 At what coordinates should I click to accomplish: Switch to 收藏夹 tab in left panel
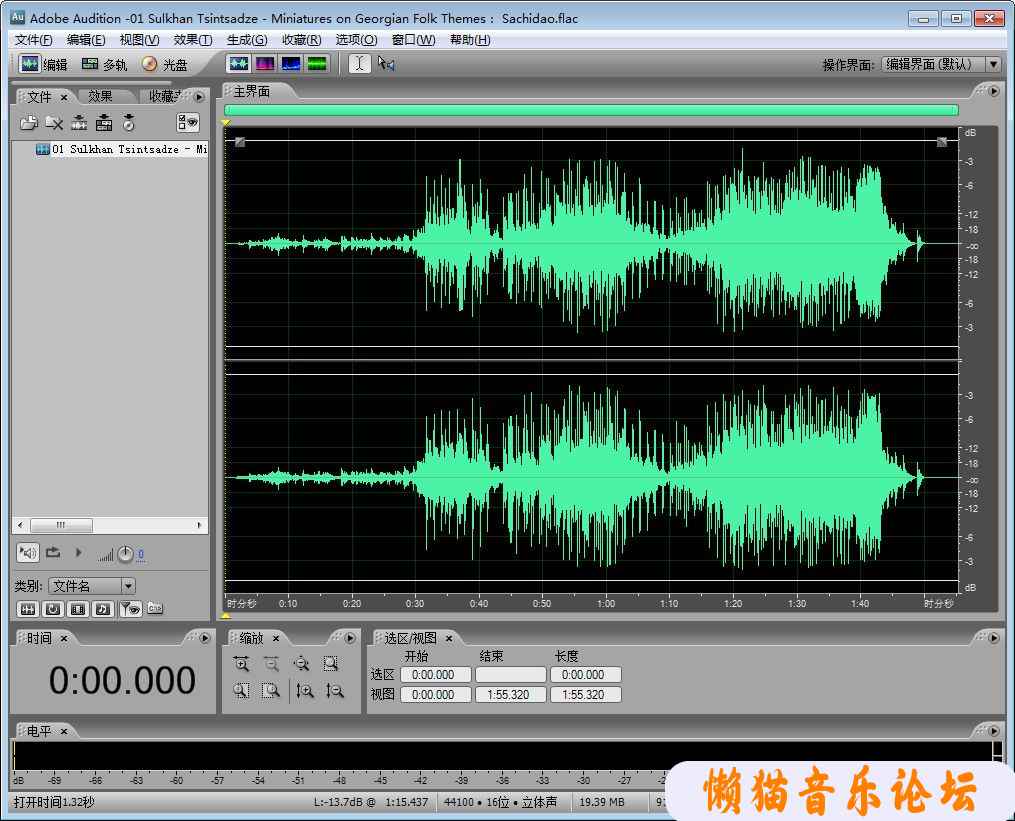coord(166,96)
